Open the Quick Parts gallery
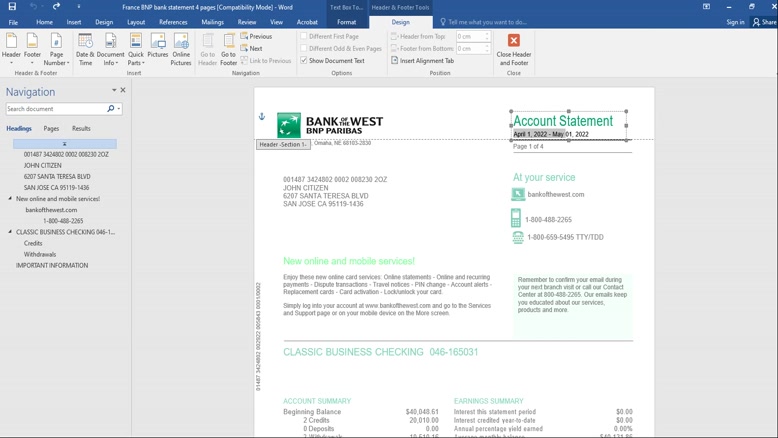Screen dimensions: 778x438 (x=136, y=48)
